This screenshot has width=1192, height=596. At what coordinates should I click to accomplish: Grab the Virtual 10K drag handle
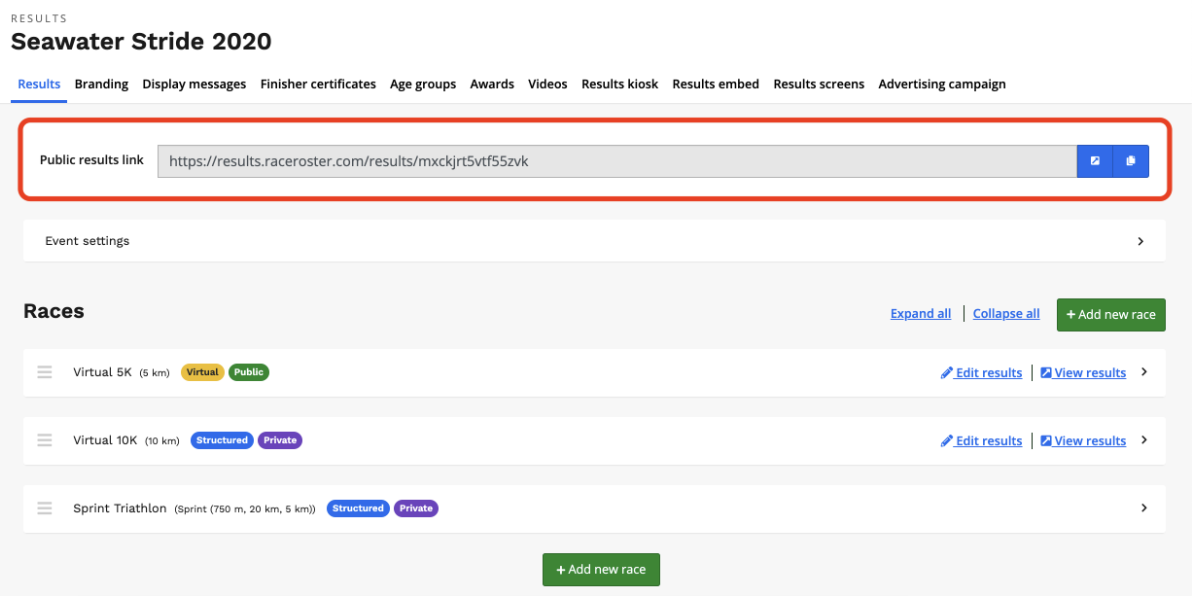point(45,440)
